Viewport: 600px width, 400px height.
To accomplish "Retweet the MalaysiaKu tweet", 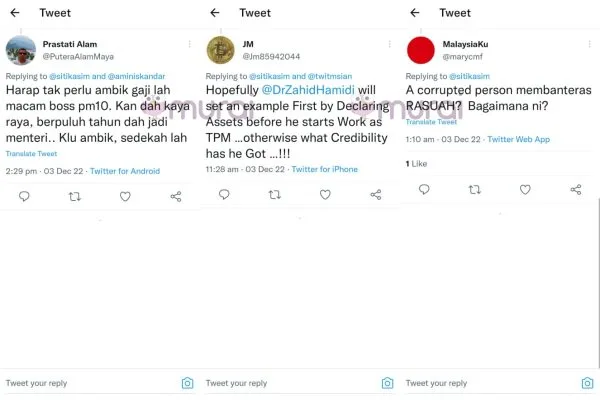I will click(474, 189).
